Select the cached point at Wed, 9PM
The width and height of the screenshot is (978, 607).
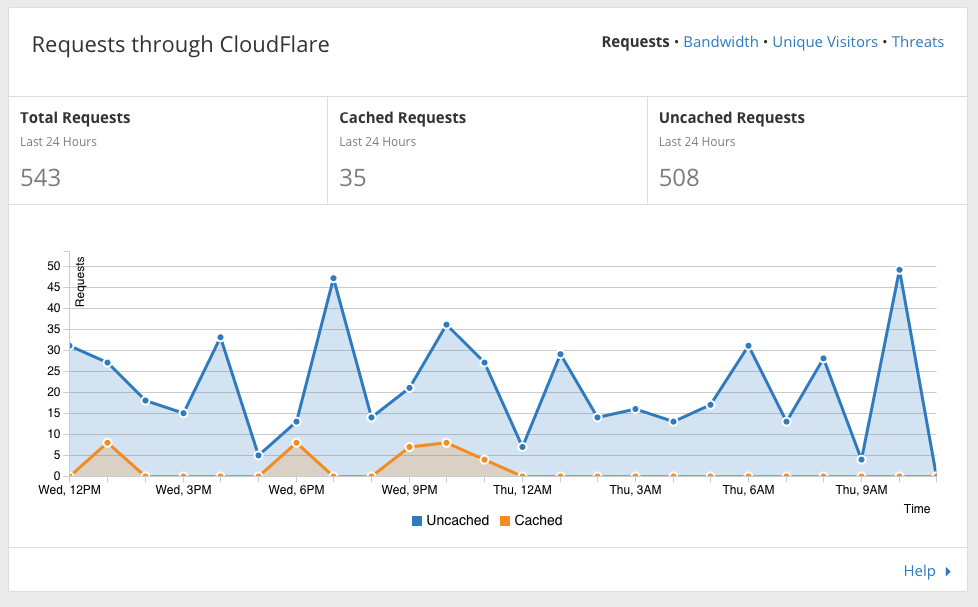pyautogui.click(x=409, y=447)
